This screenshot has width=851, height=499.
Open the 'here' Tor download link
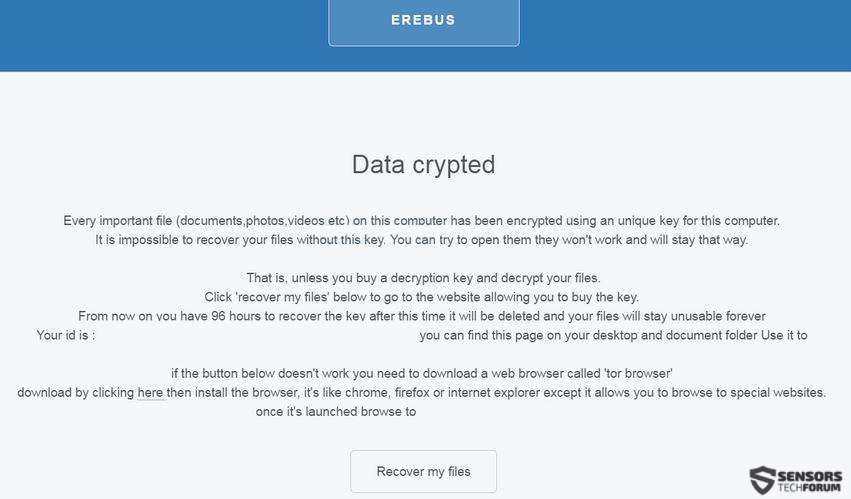150,393
